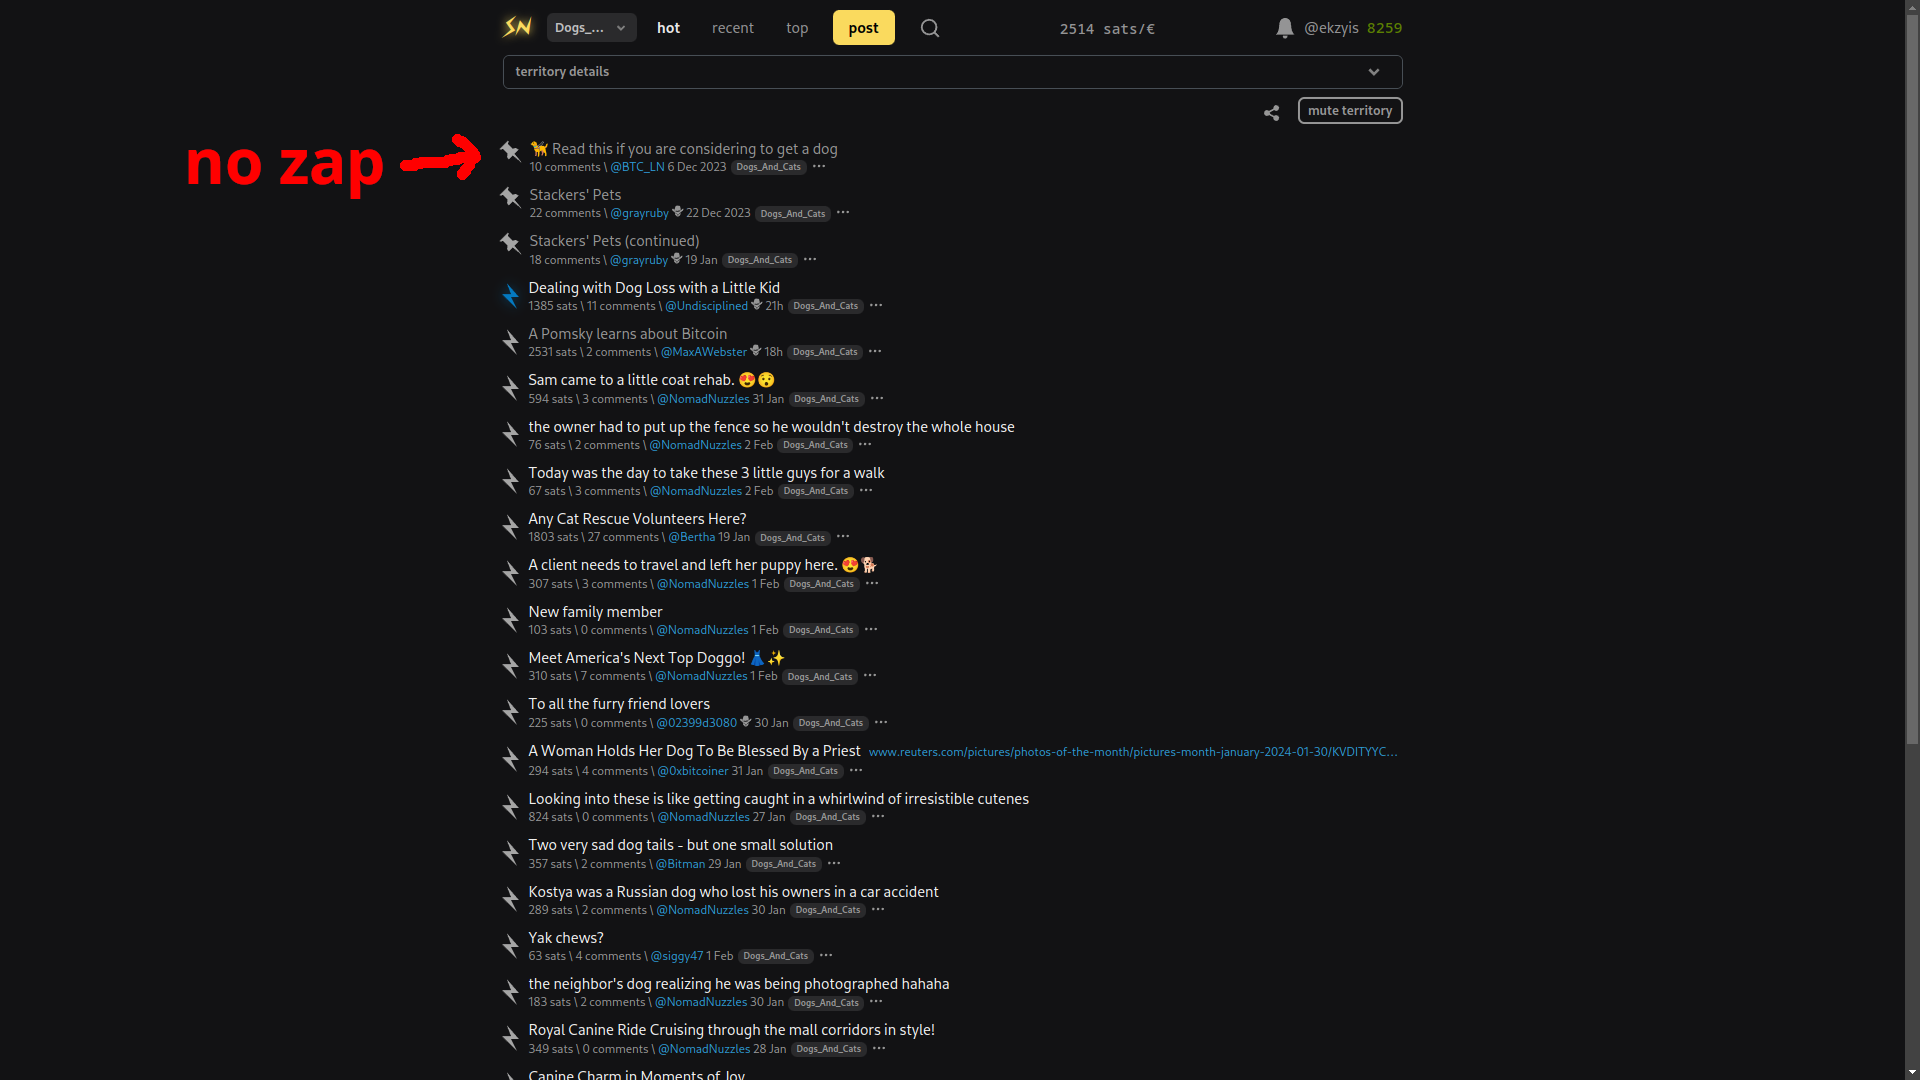Zap the 'A Pomsky learns about Bitcoin' post
1920x1080 pixels.
[510, 342]
